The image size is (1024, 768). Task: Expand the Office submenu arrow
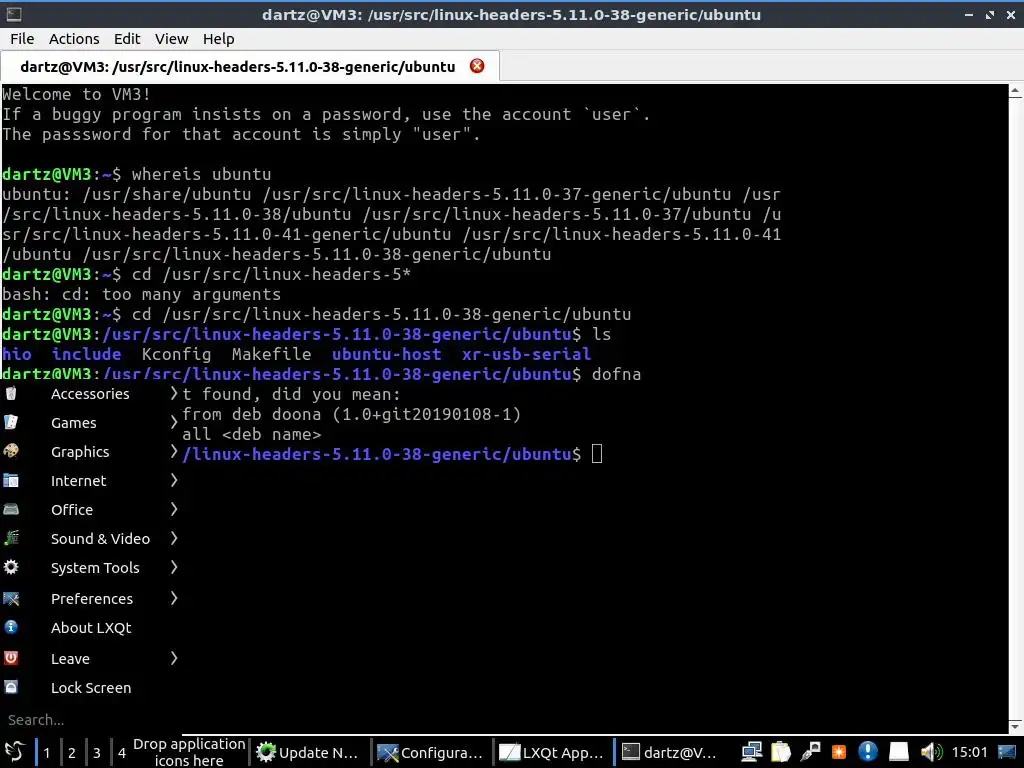pos(174,509)
